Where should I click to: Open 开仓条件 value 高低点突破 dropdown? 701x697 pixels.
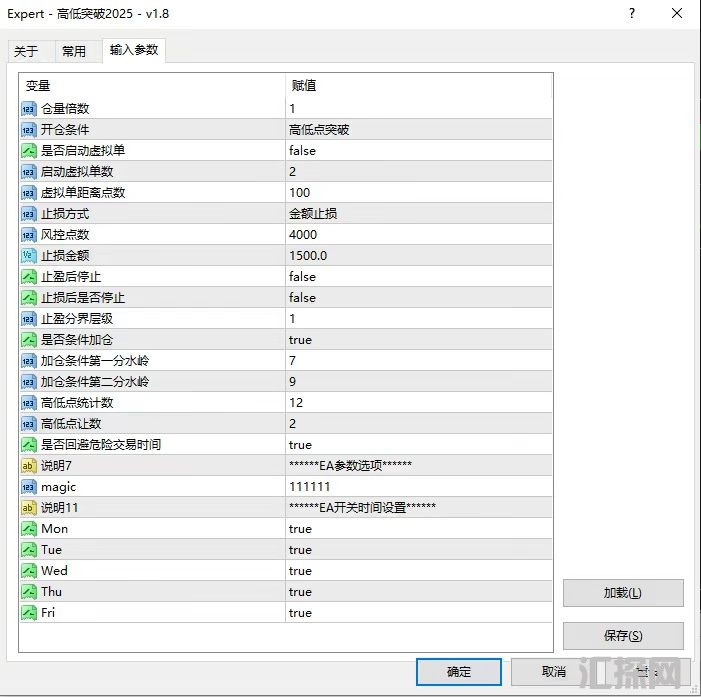click(419, 130)
